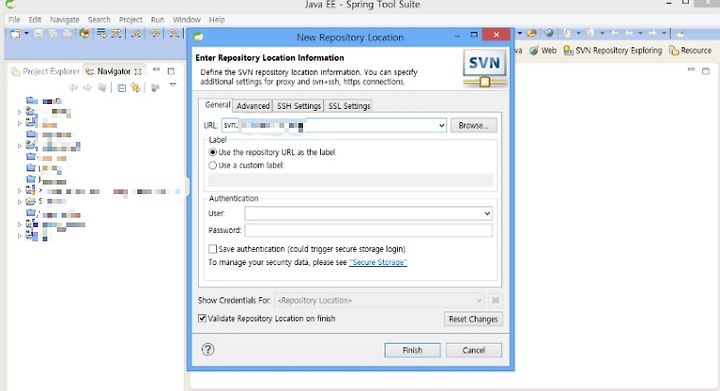Click Navigator forward arrow icon
The width and height of the screenshot is (720, 391).
coord(87,87)
